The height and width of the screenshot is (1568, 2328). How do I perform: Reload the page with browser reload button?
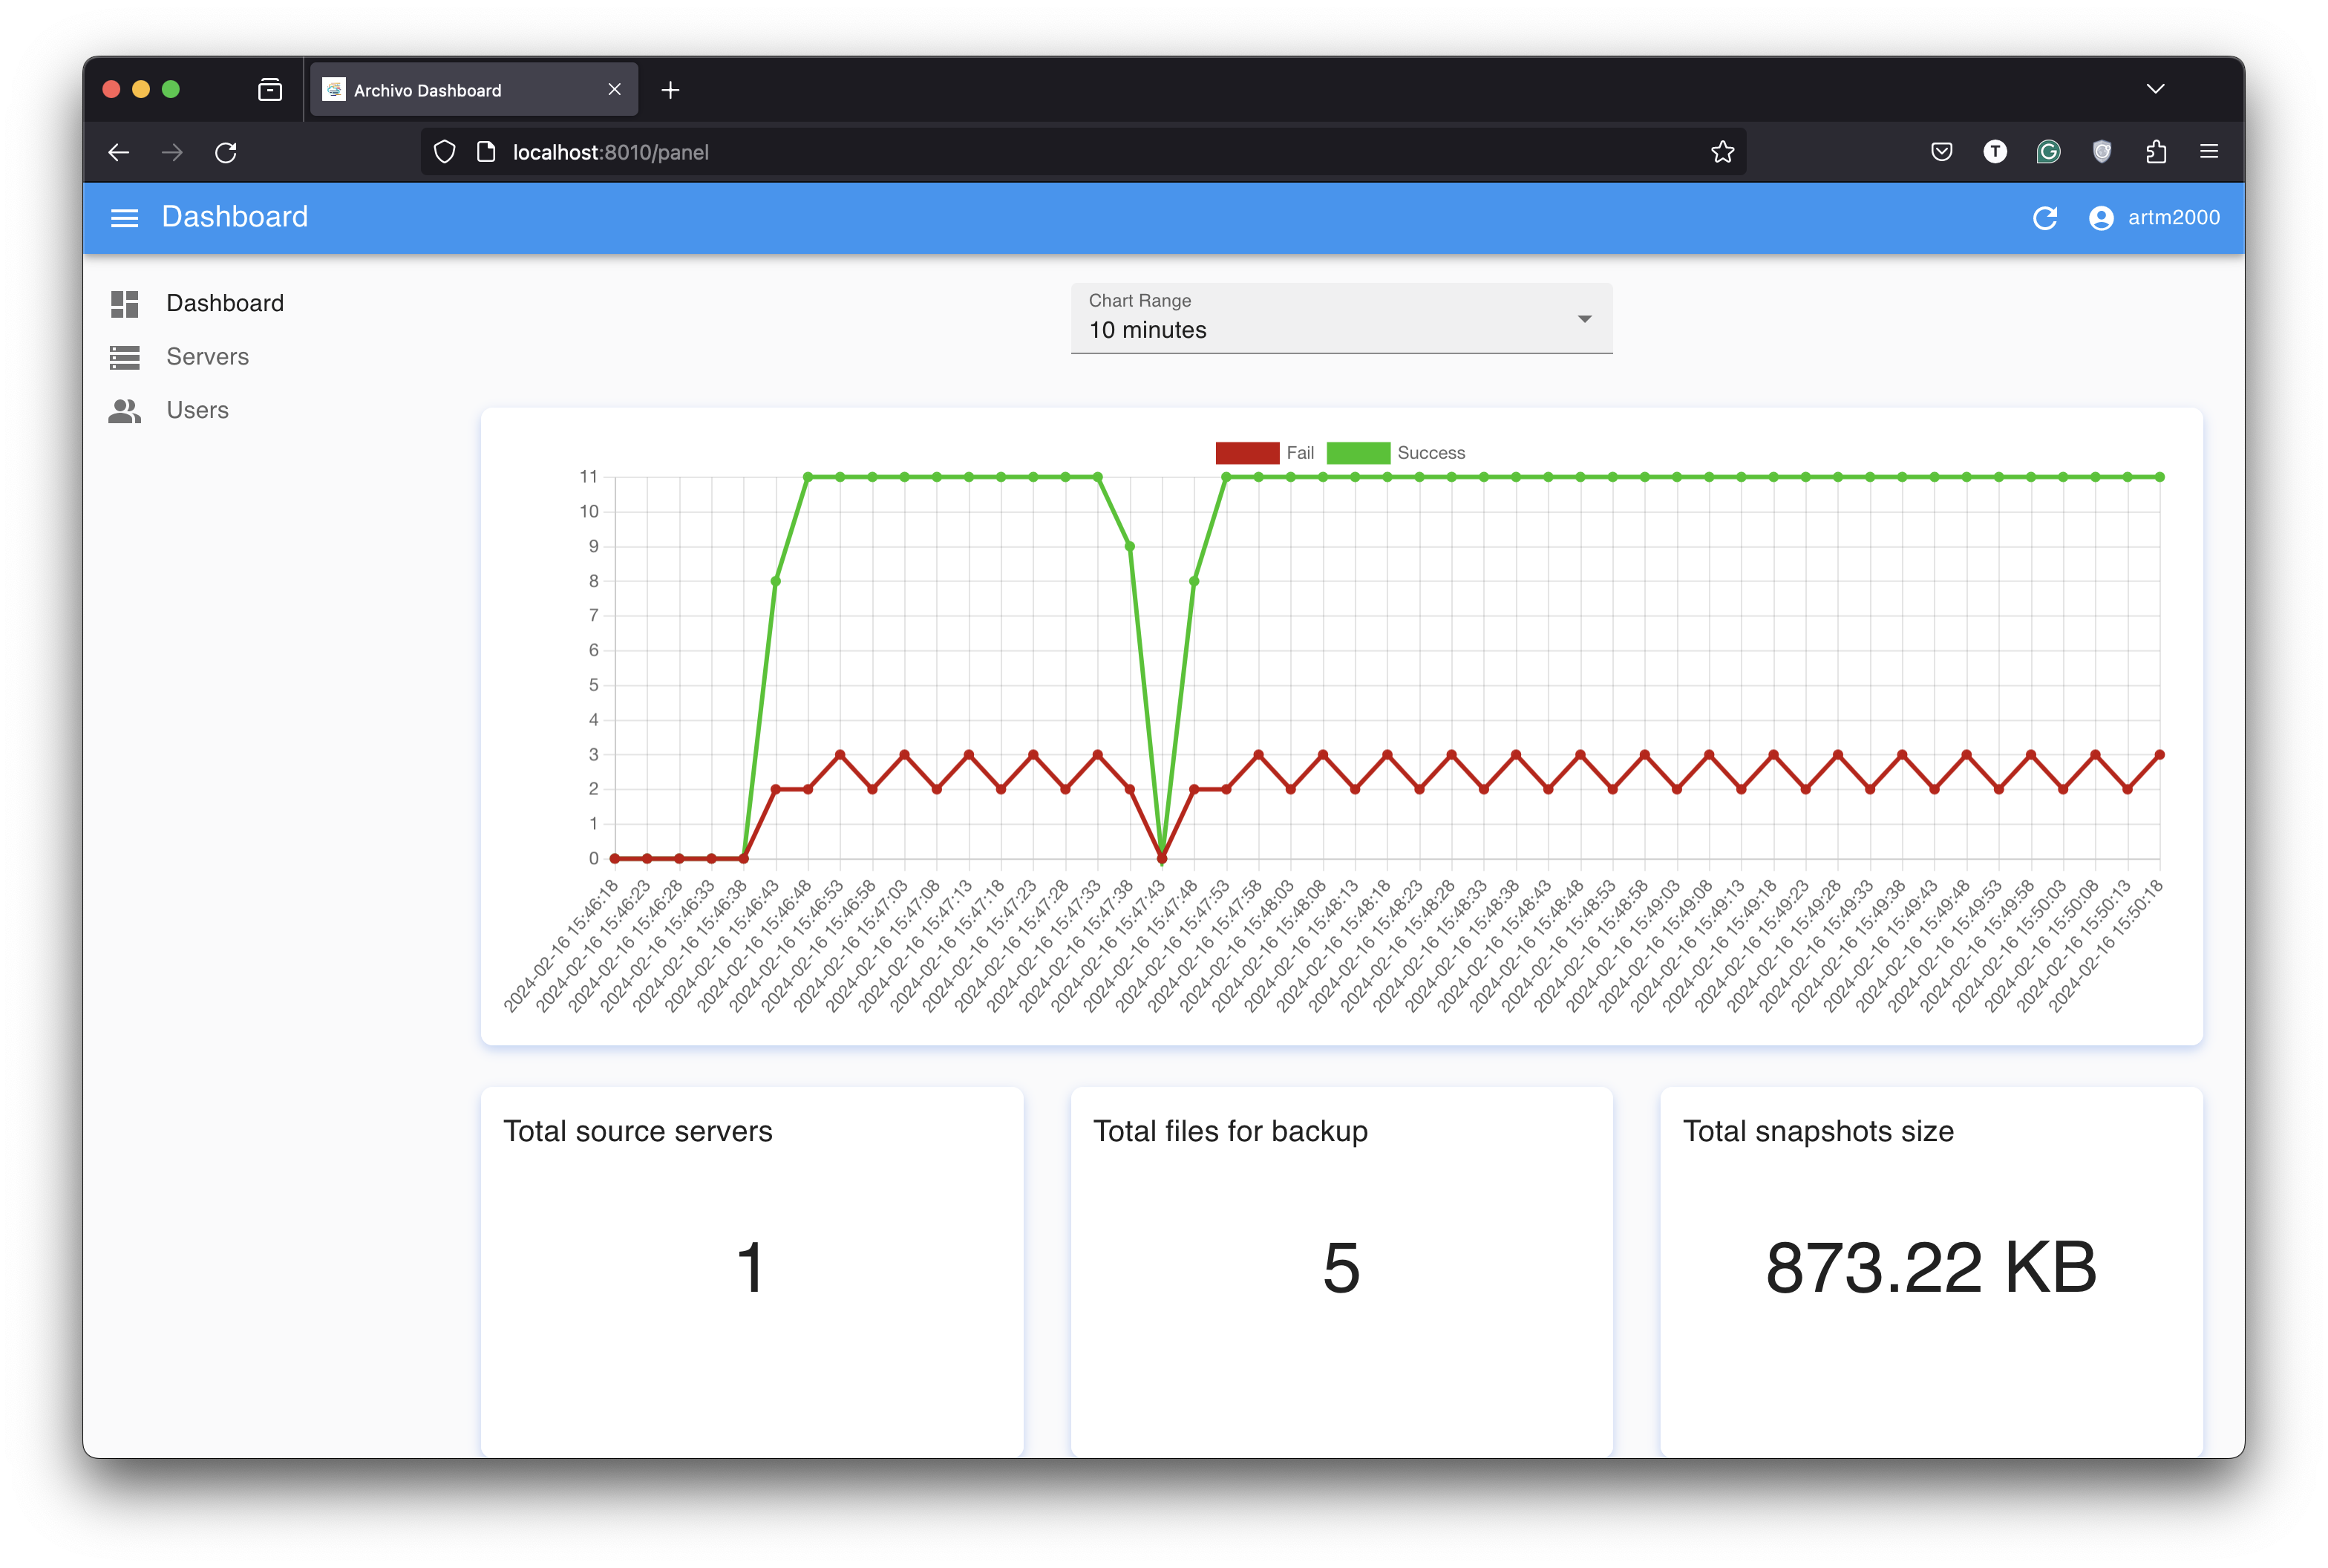click(x=226, y=152)
